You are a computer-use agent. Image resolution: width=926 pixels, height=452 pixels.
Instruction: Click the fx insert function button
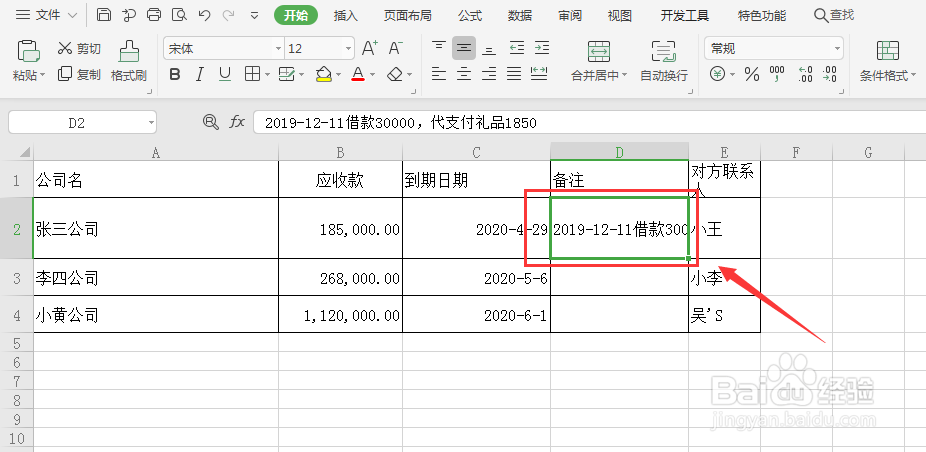(x=237, y=122)
